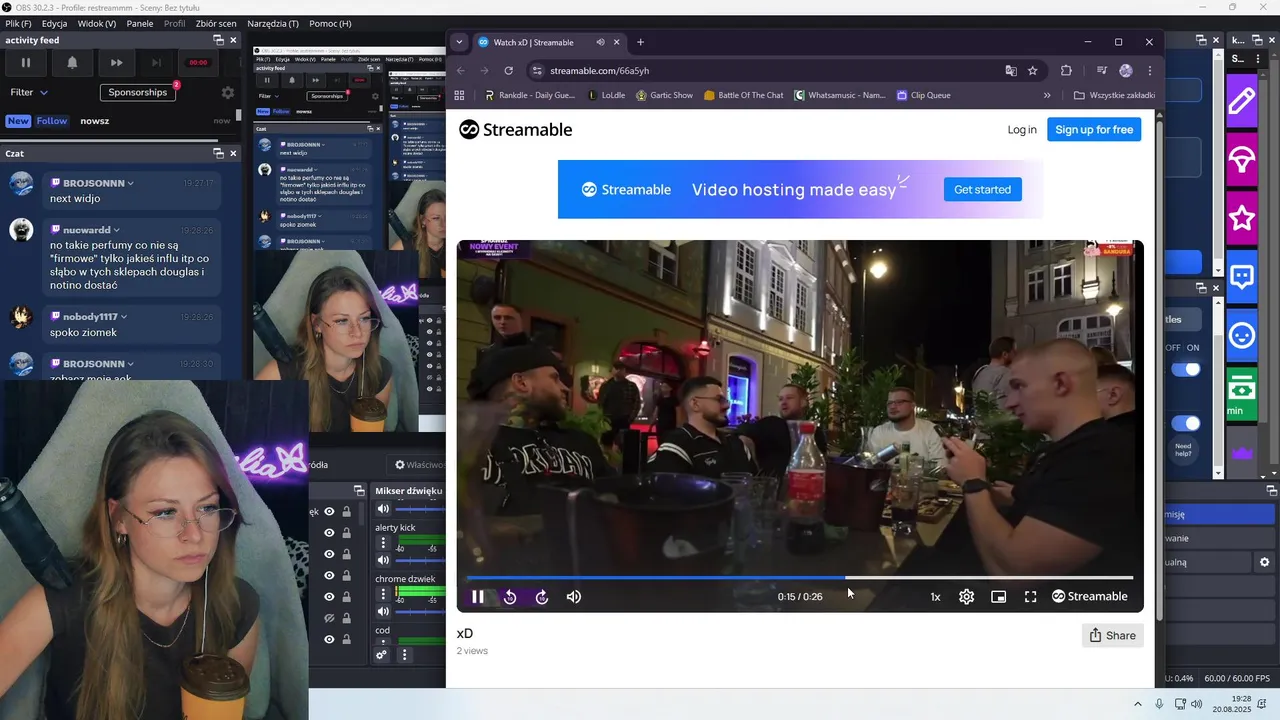This screenshot has width=1280, height=720.
Task: Pop out the activity feed dock
Action: [x=218, y=40]
